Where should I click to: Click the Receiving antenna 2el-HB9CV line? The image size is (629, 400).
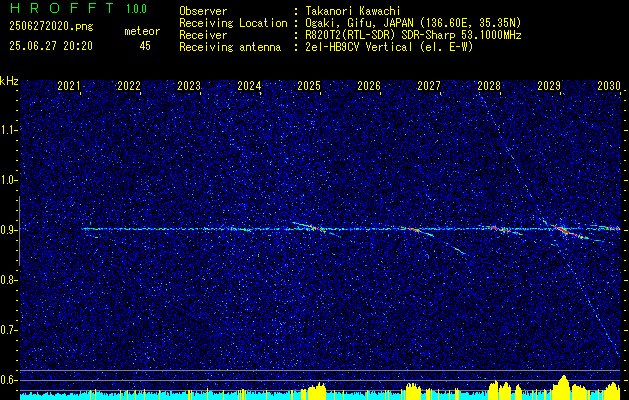388,47
